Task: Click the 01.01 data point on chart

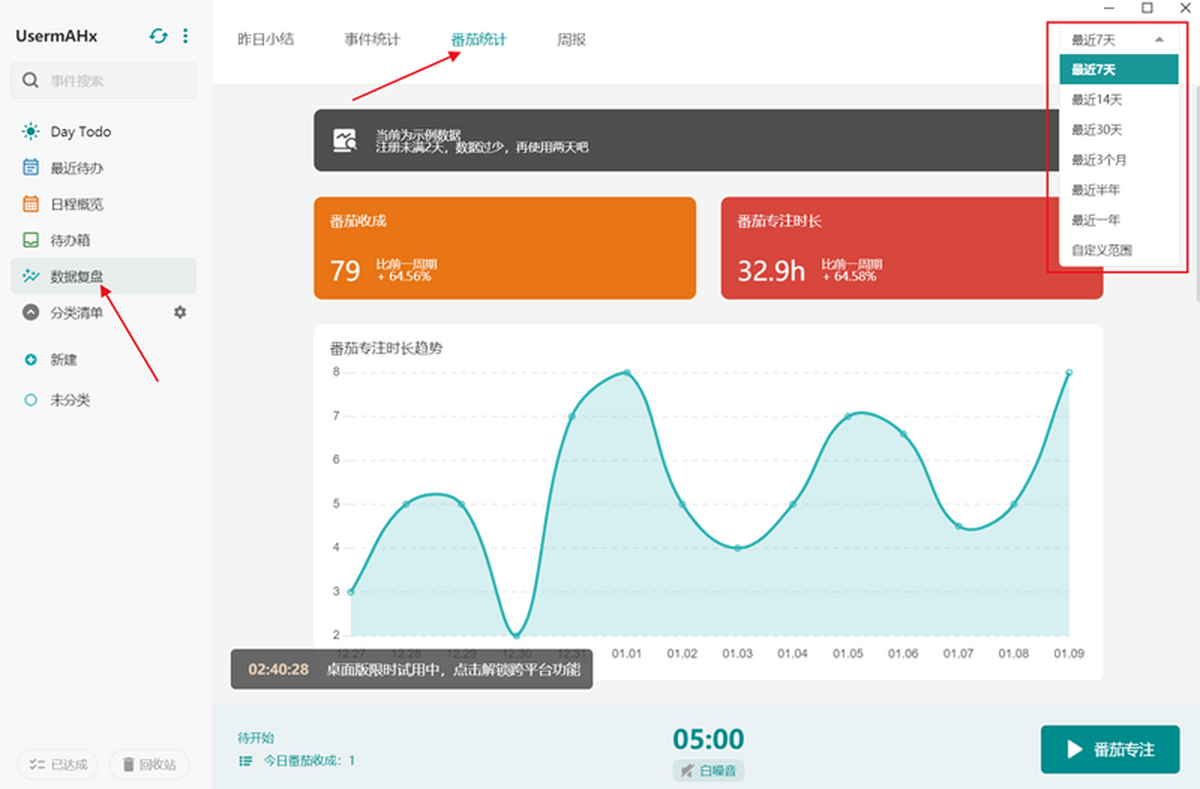Action: click(x=627, y=372)
